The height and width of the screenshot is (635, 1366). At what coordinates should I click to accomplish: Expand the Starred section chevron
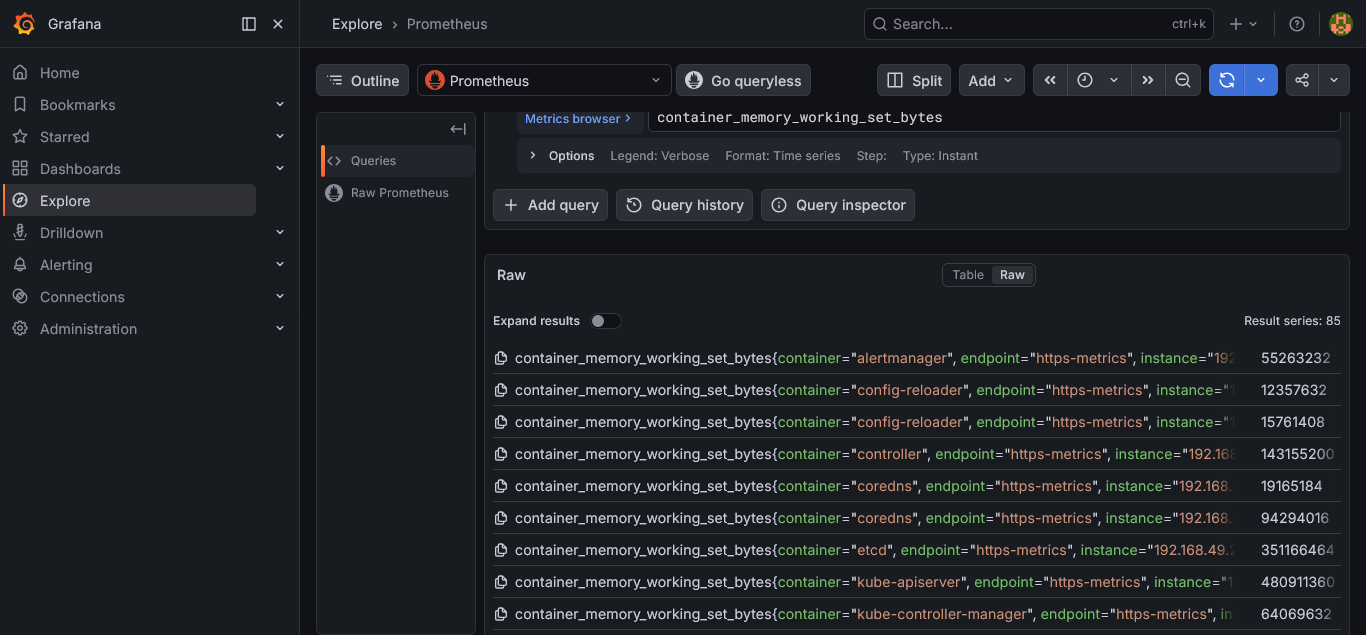tap(280, 136)
